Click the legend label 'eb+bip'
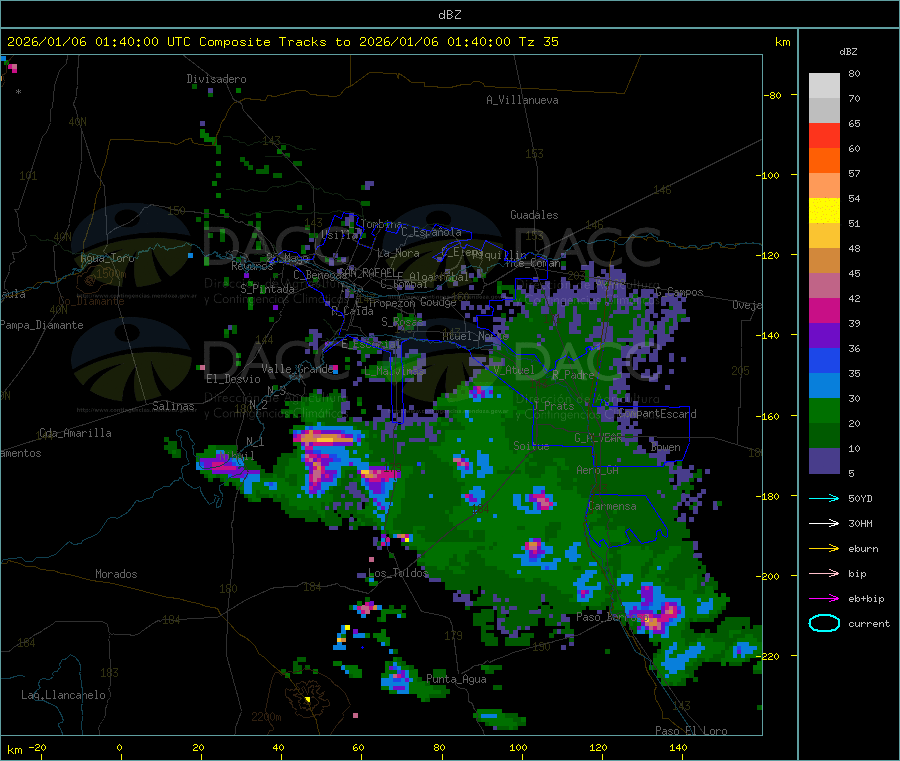Image resolution: width=900 pixels, height=761 pixels. pyautogui.click(x=866, y=599)
